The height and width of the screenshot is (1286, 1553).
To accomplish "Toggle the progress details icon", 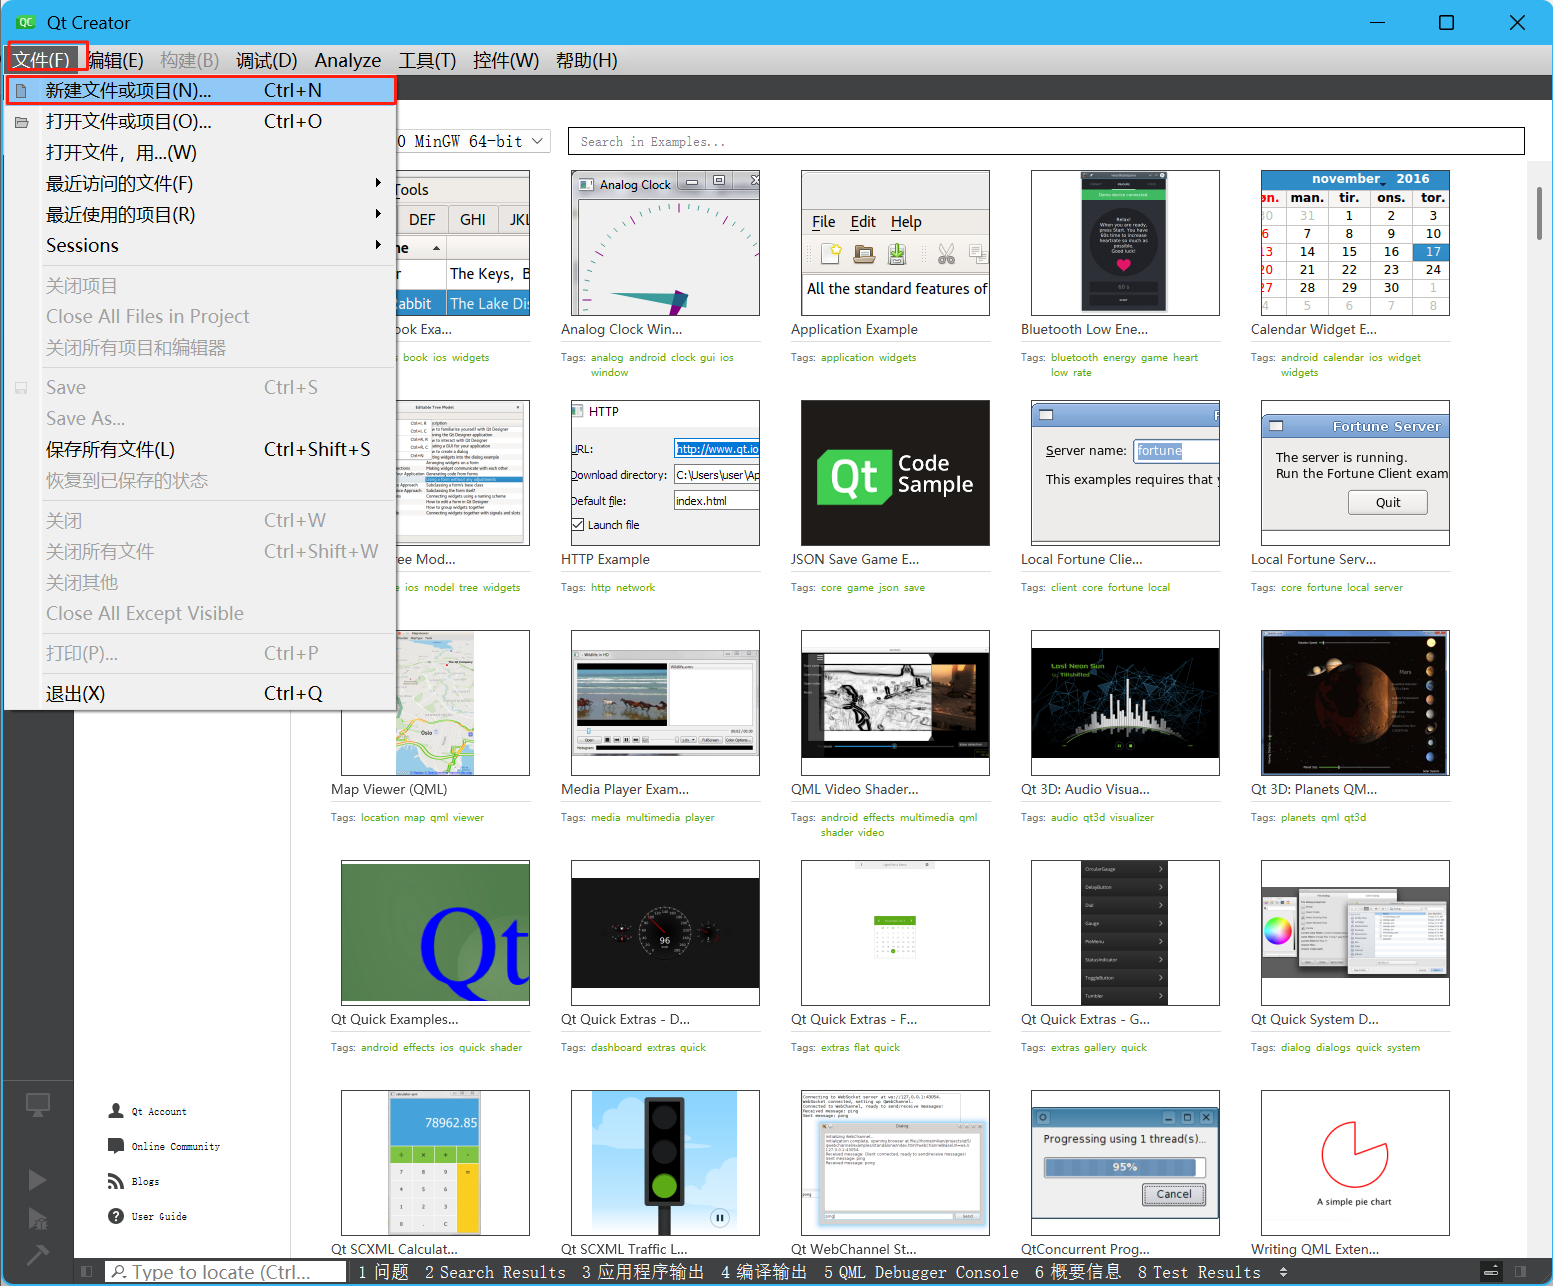I will click(x=1491, y=1272).
